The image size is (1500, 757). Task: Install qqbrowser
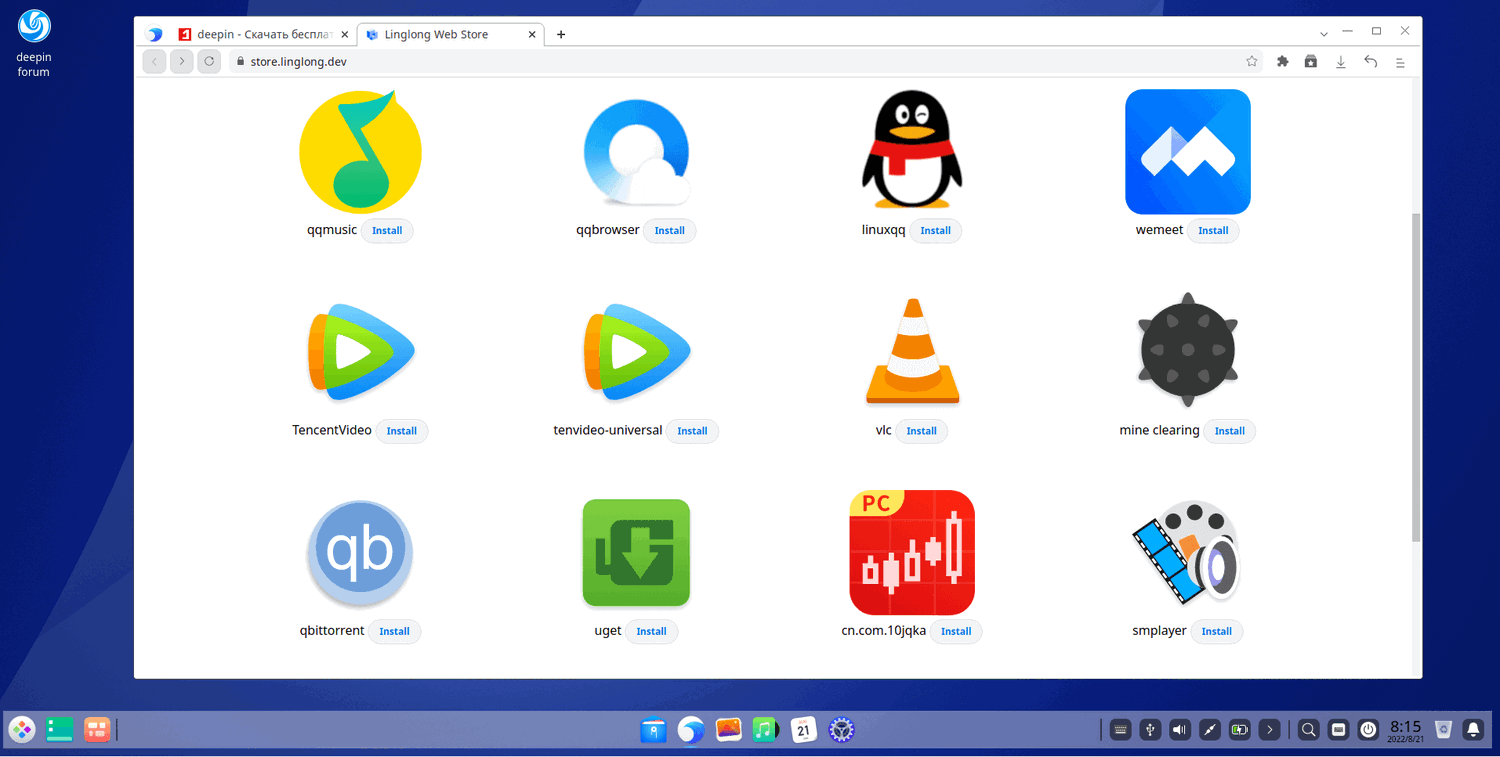[x=670, y=230]
